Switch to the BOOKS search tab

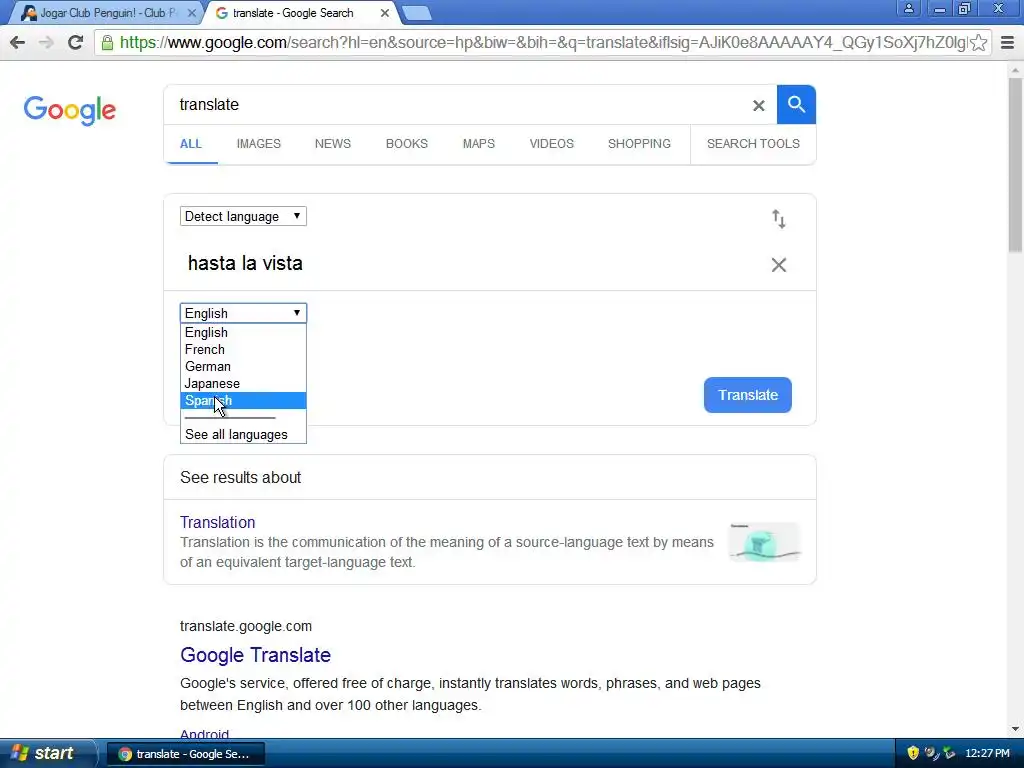coord(406,144)
